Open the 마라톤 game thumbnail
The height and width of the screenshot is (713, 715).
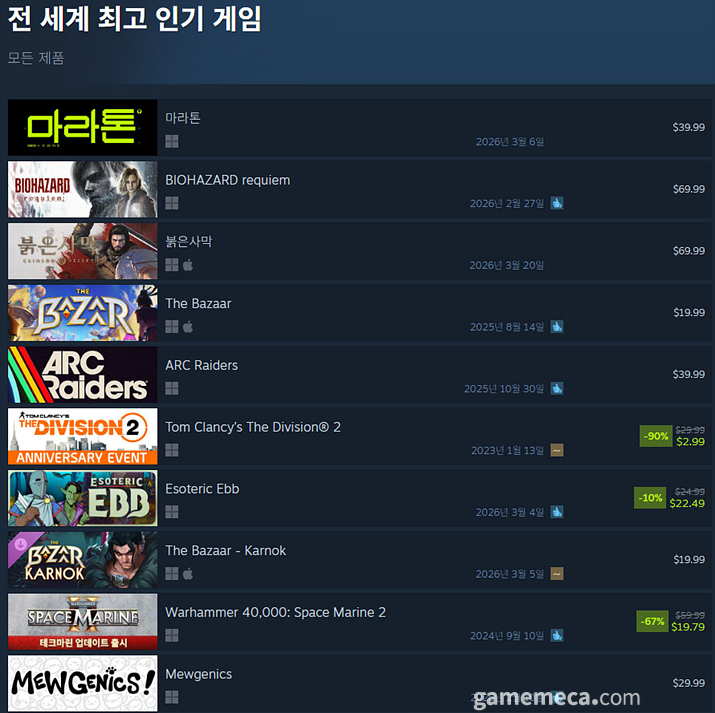[83, 128]
